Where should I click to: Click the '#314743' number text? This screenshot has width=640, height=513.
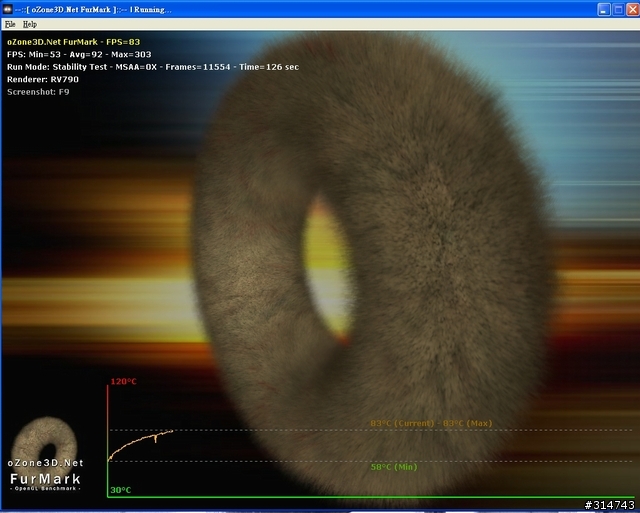609,505
